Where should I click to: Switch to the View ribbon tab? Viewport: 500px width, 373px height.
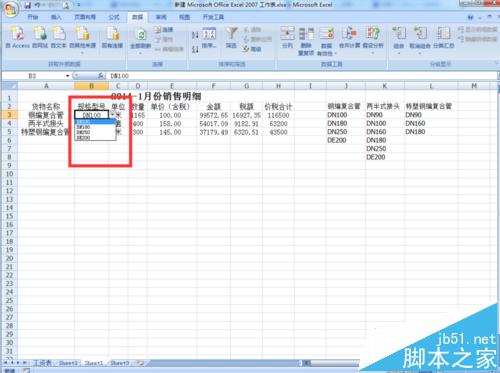pyautogui.click(x=184, y=17)
